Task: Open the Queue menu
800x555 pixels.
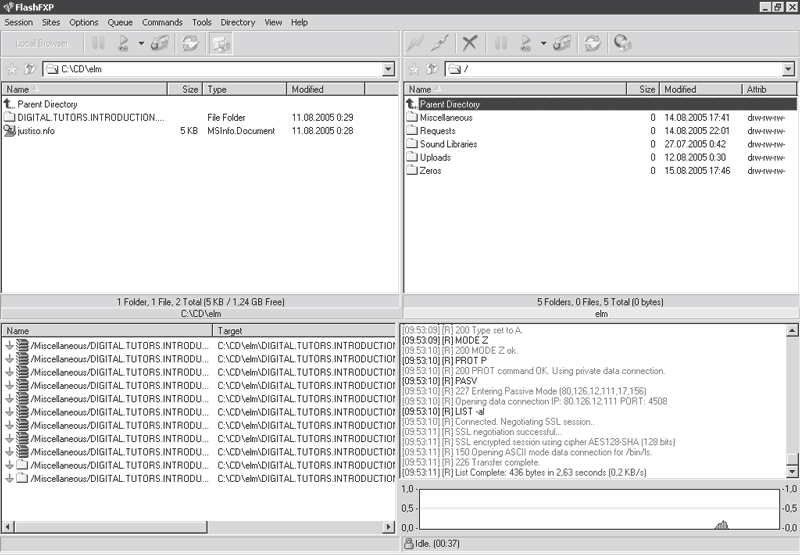Action: click(x=120, y=22)
